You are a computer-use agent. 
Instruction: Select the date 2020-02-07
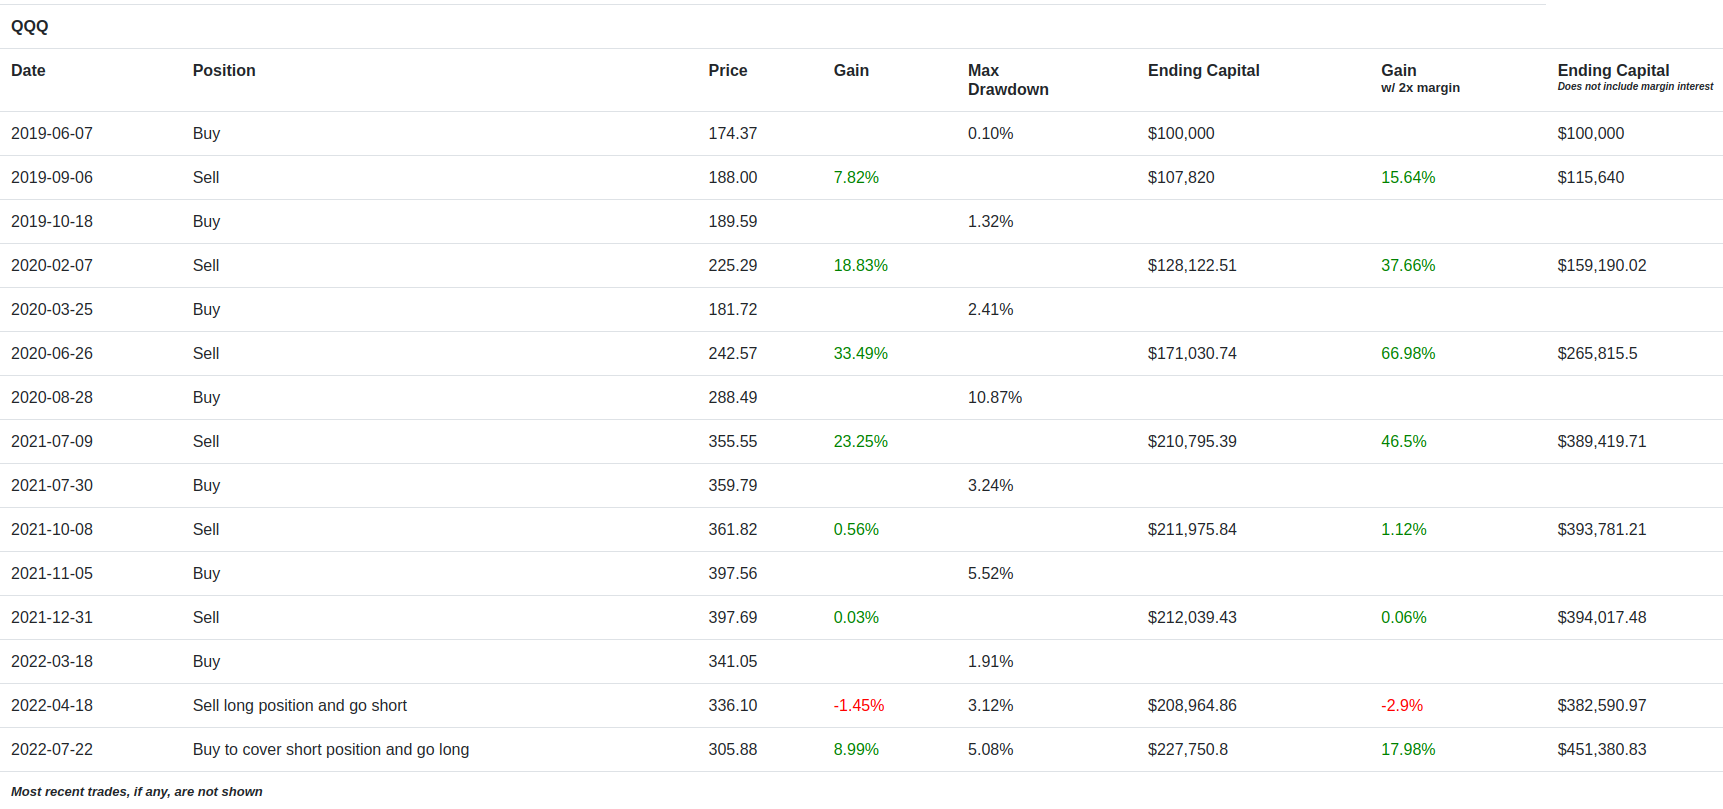(52, 266)
